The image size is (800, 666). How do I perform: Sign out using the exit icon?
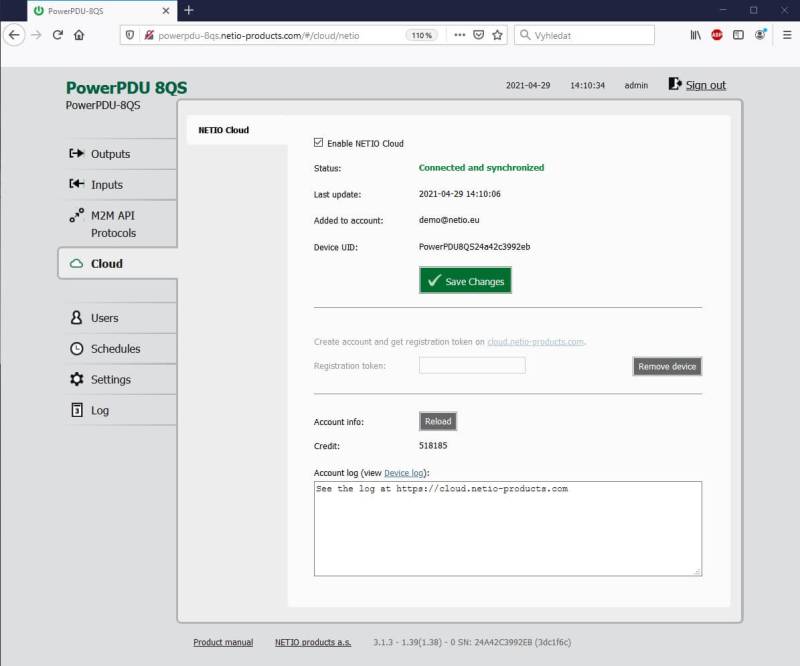(675, 85)
